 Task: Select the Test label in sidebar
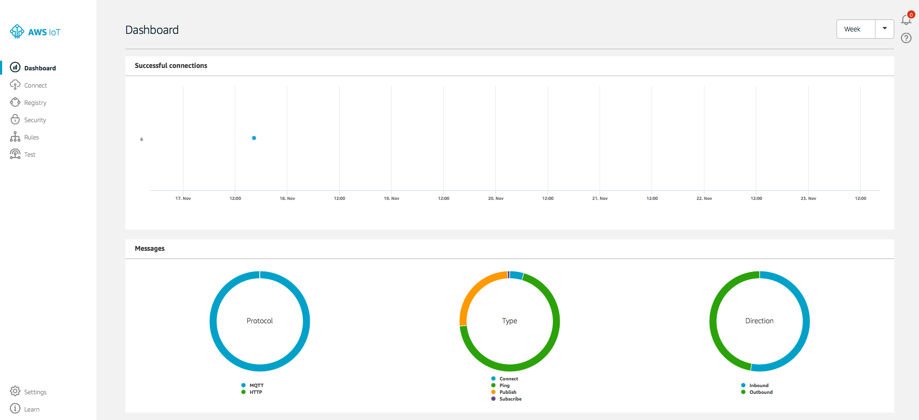click(x=30, y=155)
